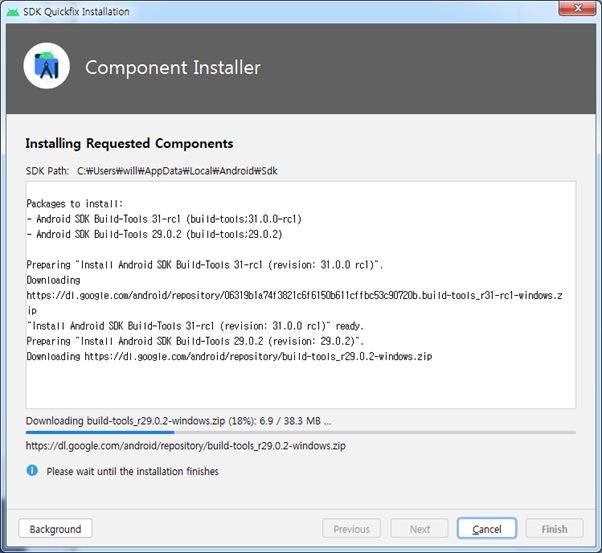Cancel the component installation
This screenshot has width=602, height=553.
pos(486,529)
